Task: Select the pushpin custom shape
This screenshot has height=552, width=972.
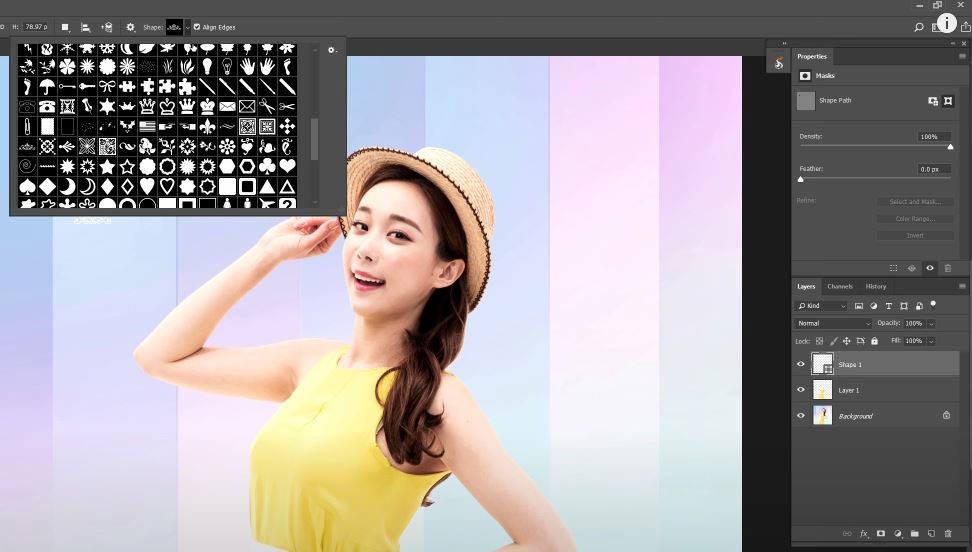Action: (x=87, y=107)
